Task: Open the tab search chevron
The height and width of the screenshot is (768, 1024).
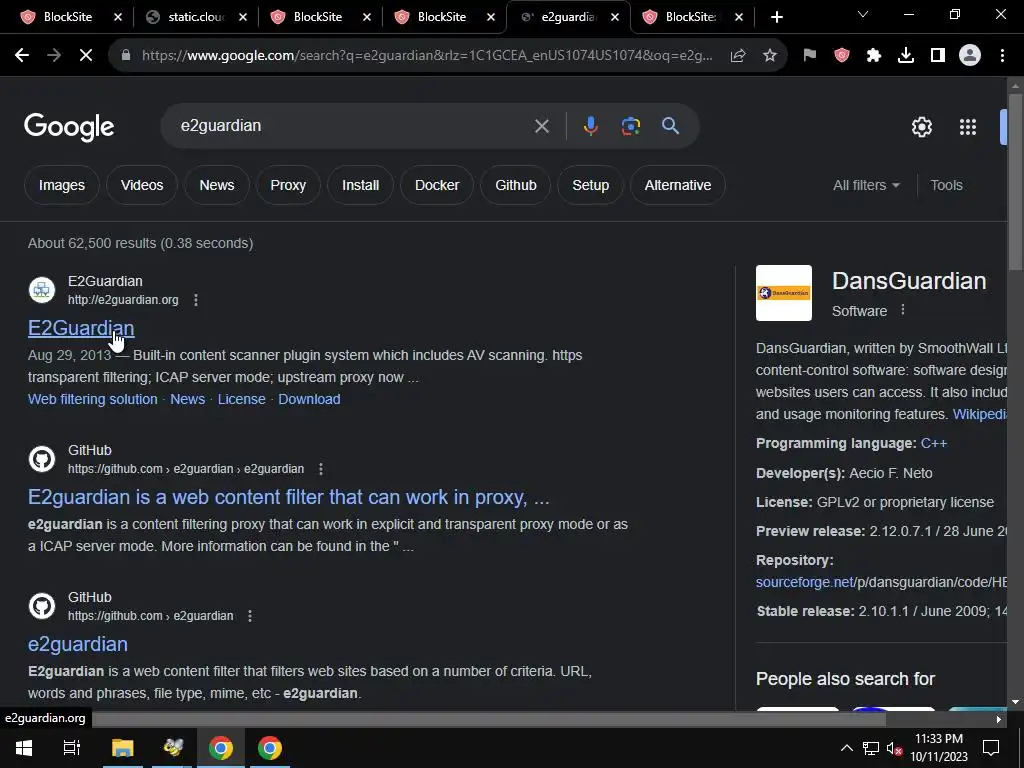Action: pos(863,14)
